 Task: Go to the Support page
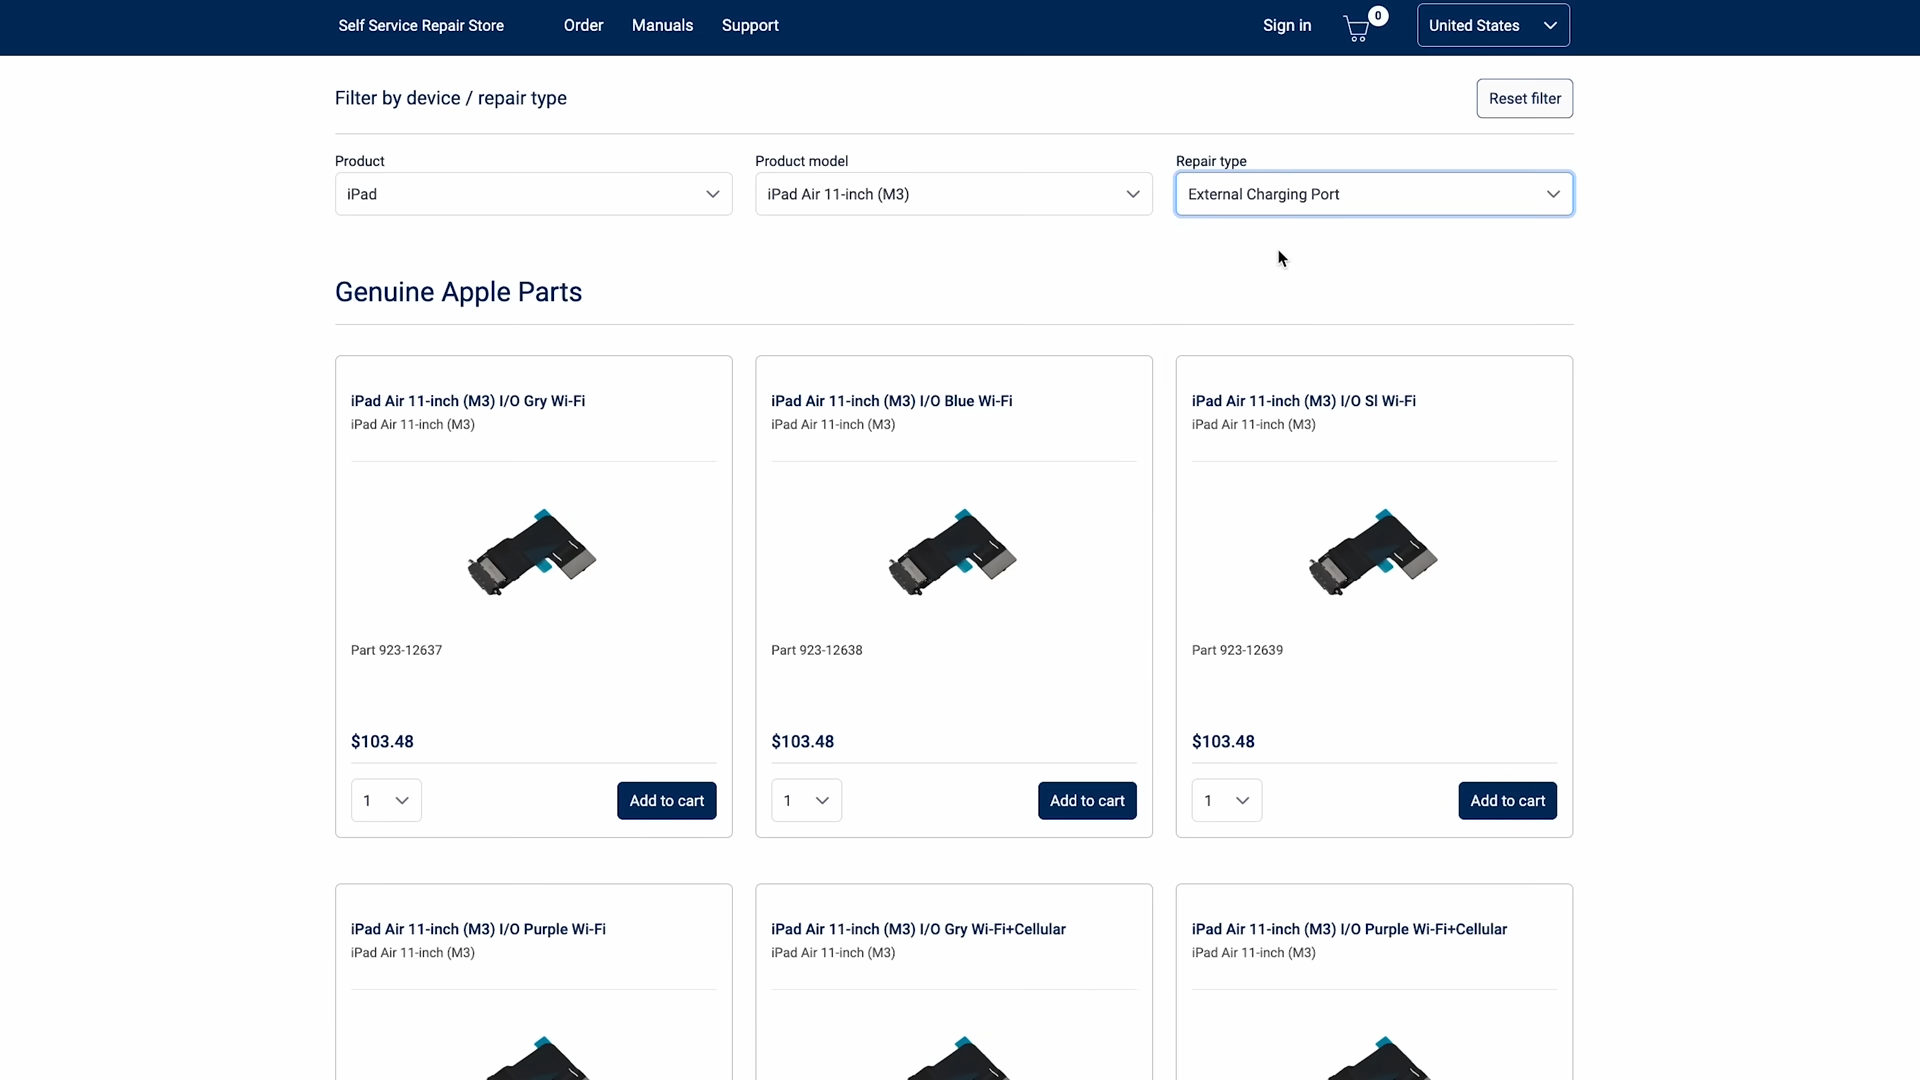coord(750,26)
